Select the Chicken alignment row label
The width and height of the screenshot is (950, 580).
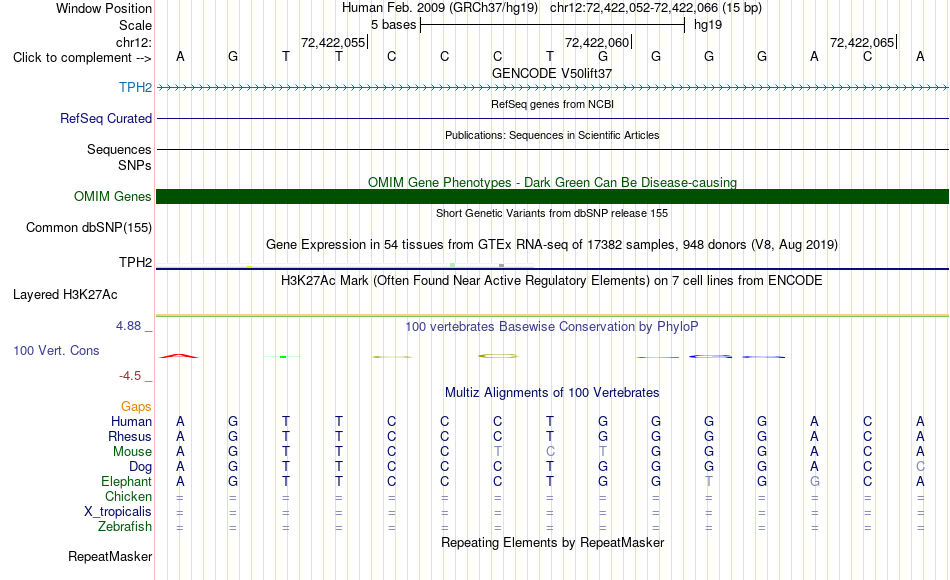click(x=128, y=496)
